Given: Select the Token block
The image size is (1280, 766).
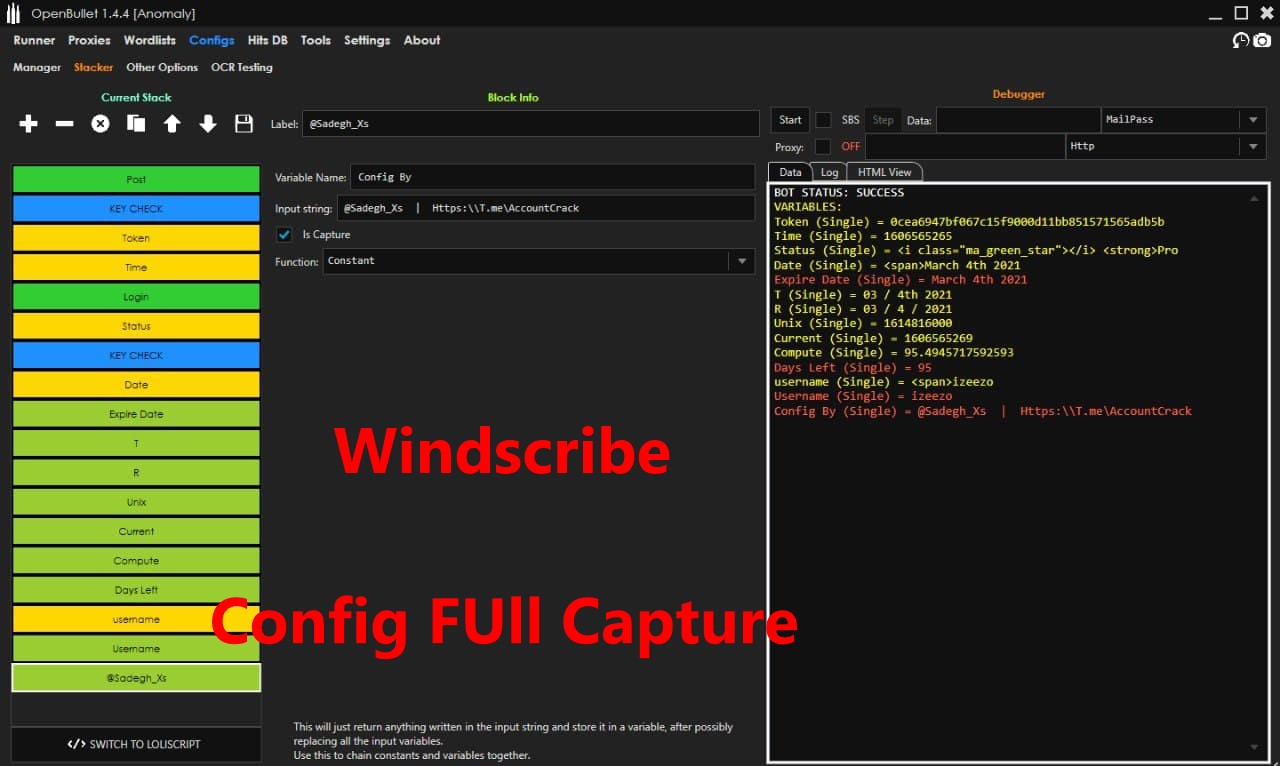Looking at the screenshot, I should 136,238.
